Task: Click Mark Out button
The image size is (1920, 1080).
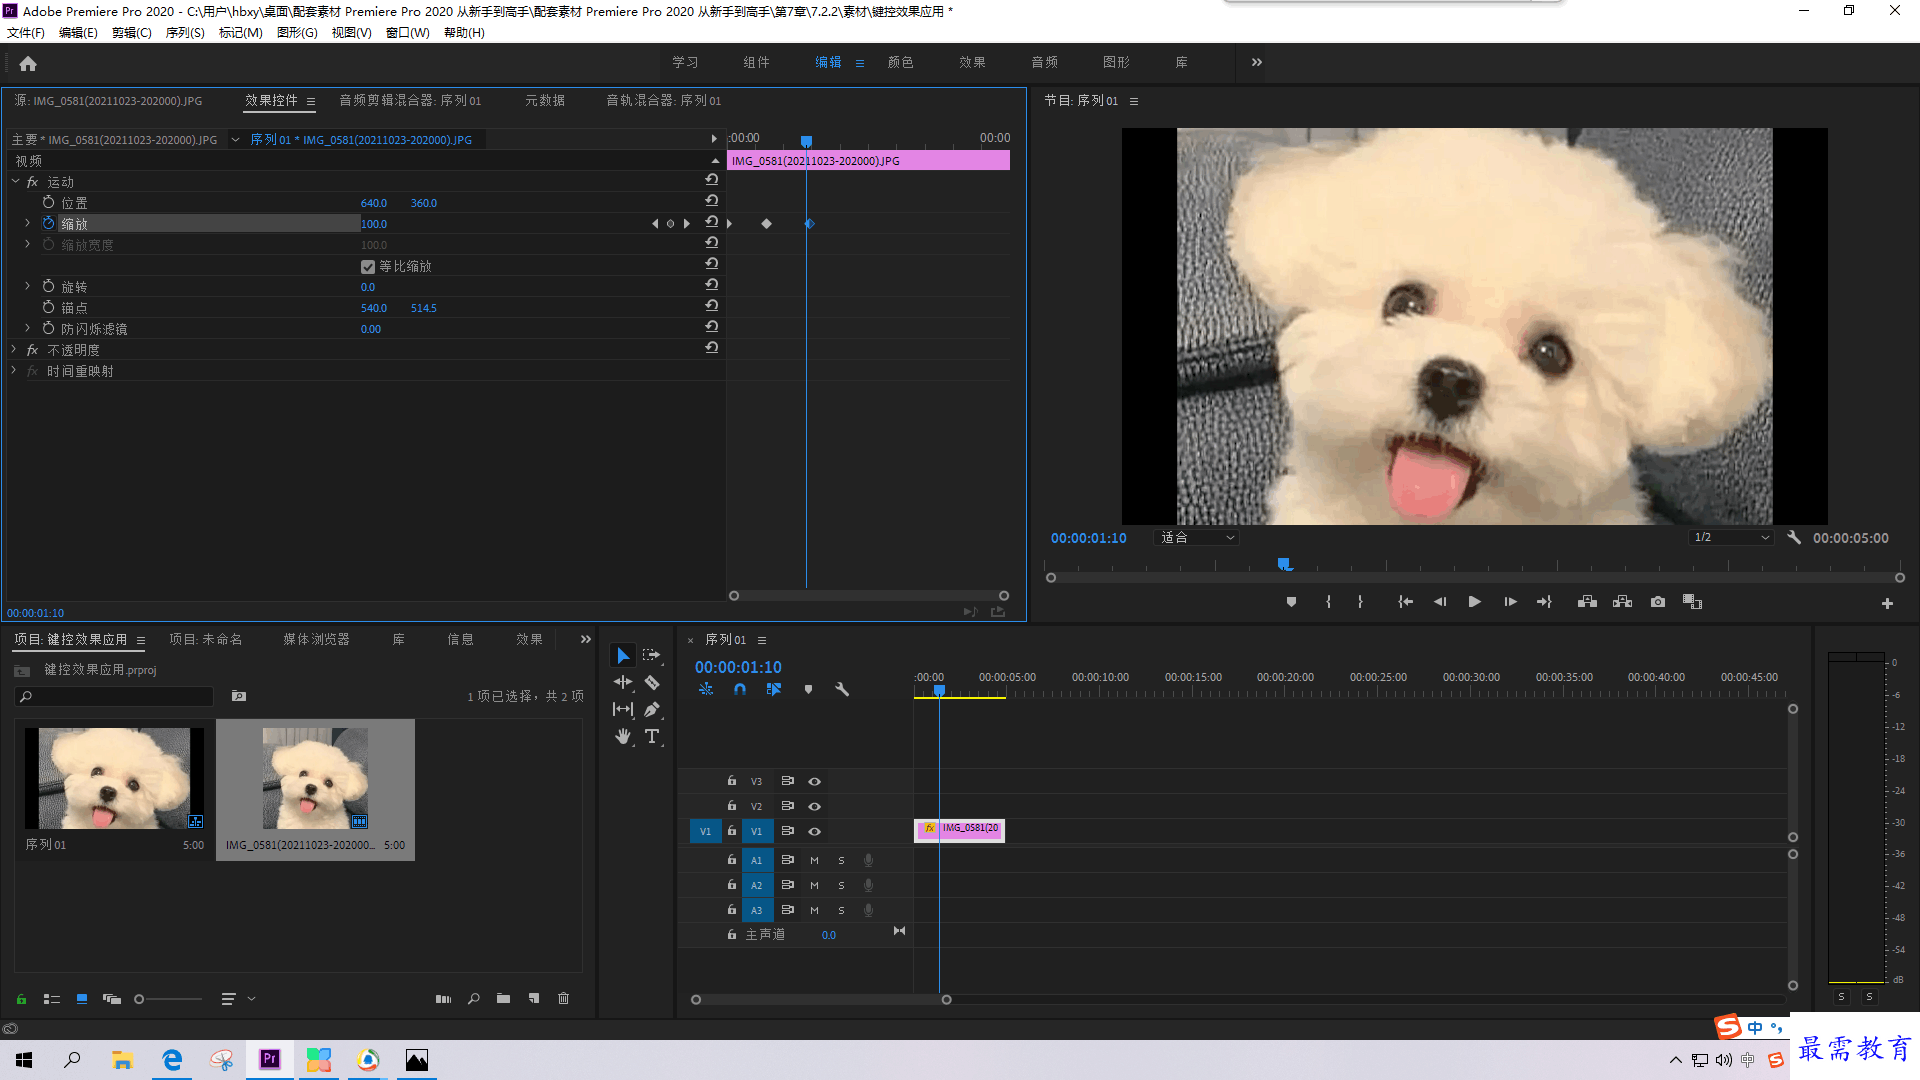Action: tap(1360, 602)
